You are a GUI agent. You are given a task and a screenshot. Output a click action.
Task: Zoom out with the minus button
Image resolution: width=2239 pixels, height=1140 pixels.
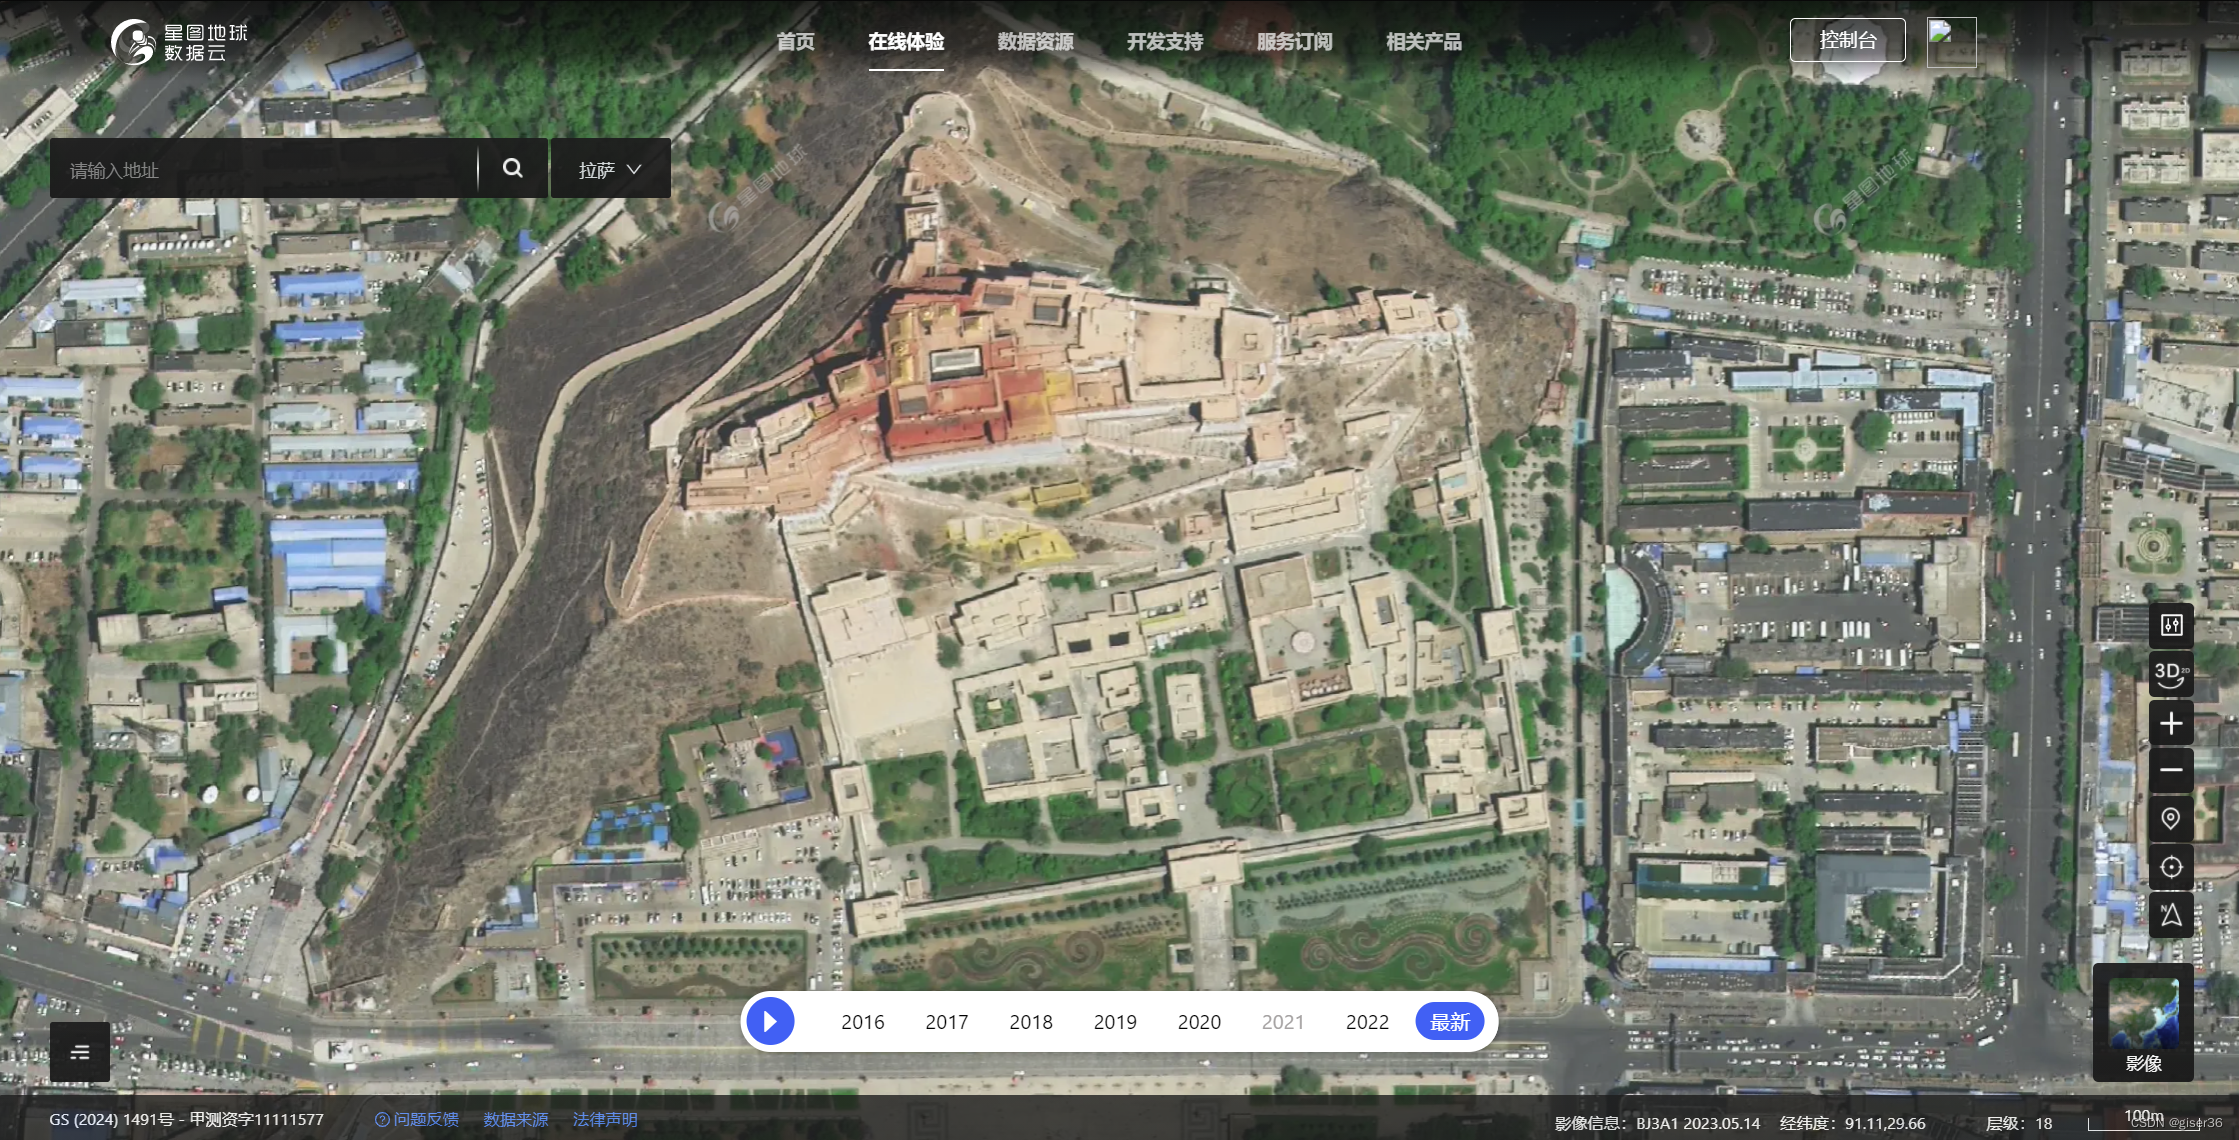2171,770
